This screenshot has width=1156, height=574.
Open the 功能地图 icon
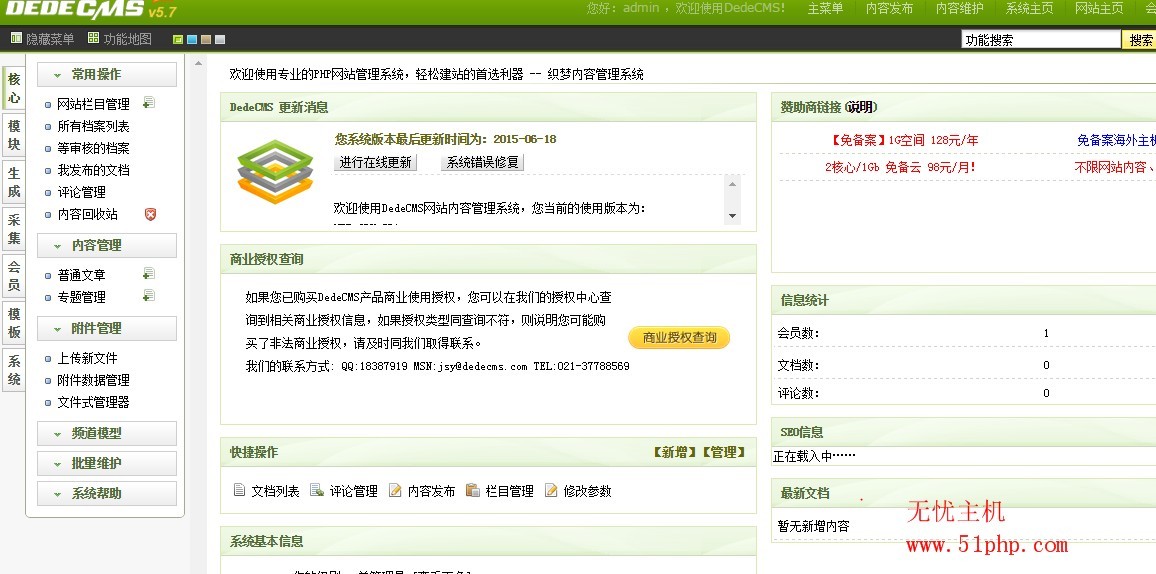93,38
